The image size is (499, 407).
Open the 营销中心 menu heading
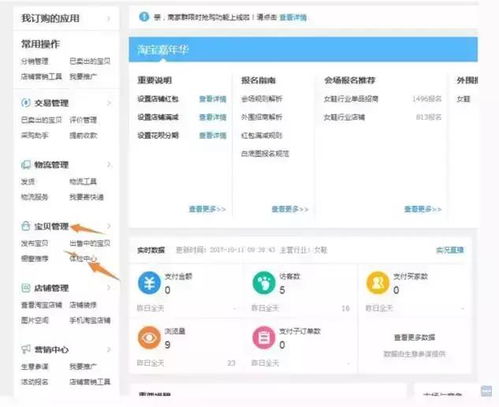pyautogui.click(x=51, y=350)
